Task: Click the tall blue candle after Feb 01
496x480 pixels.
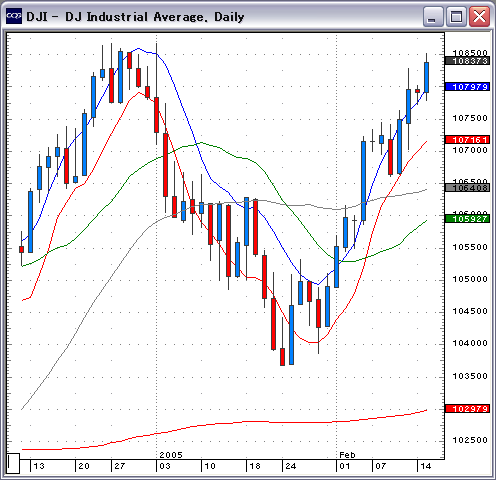Action: (x=363, y=181)
